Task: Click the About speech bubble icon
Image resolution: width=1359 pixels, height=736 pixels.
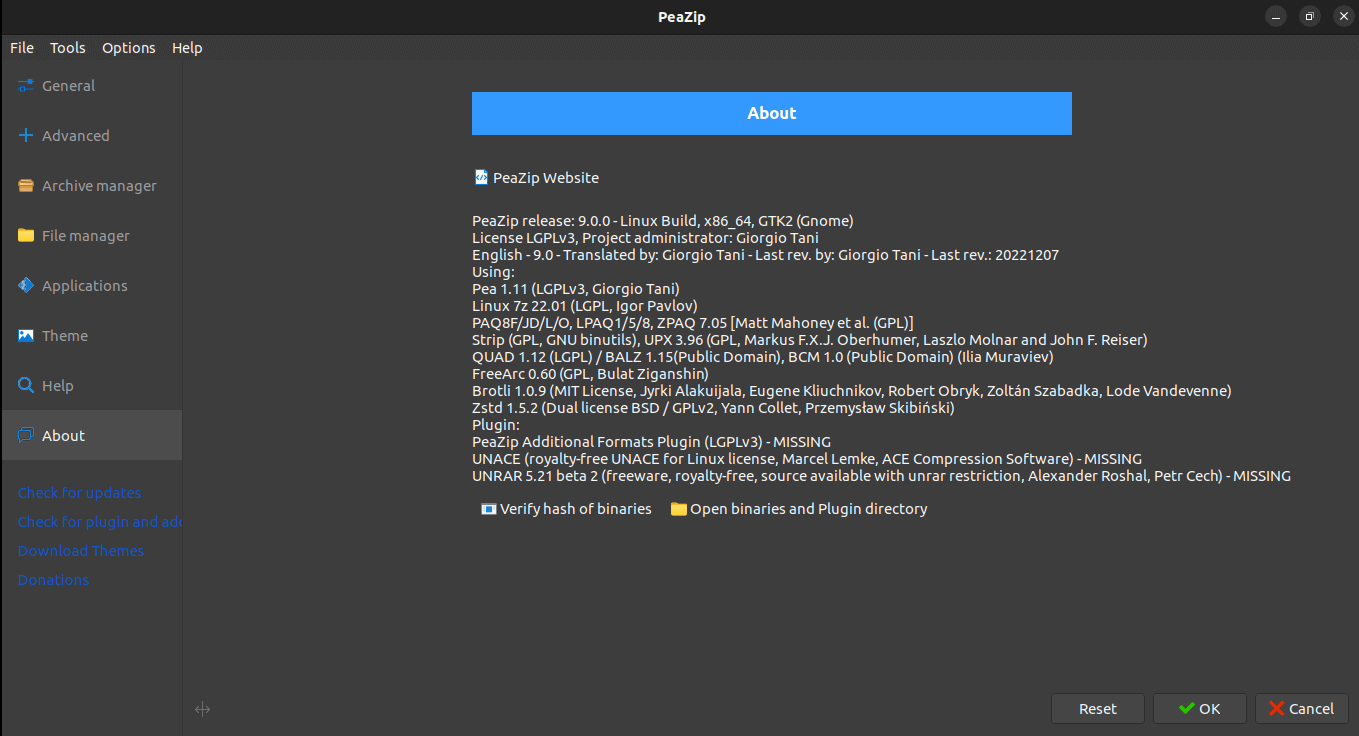Action: [26, 436]
